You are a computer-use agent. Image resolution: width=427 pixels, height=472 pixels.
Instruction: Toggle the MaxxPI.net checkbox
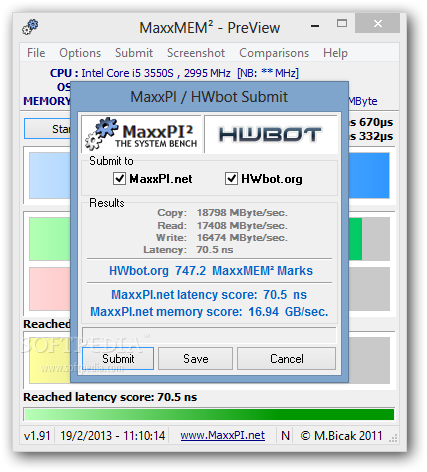pos(119,179)
